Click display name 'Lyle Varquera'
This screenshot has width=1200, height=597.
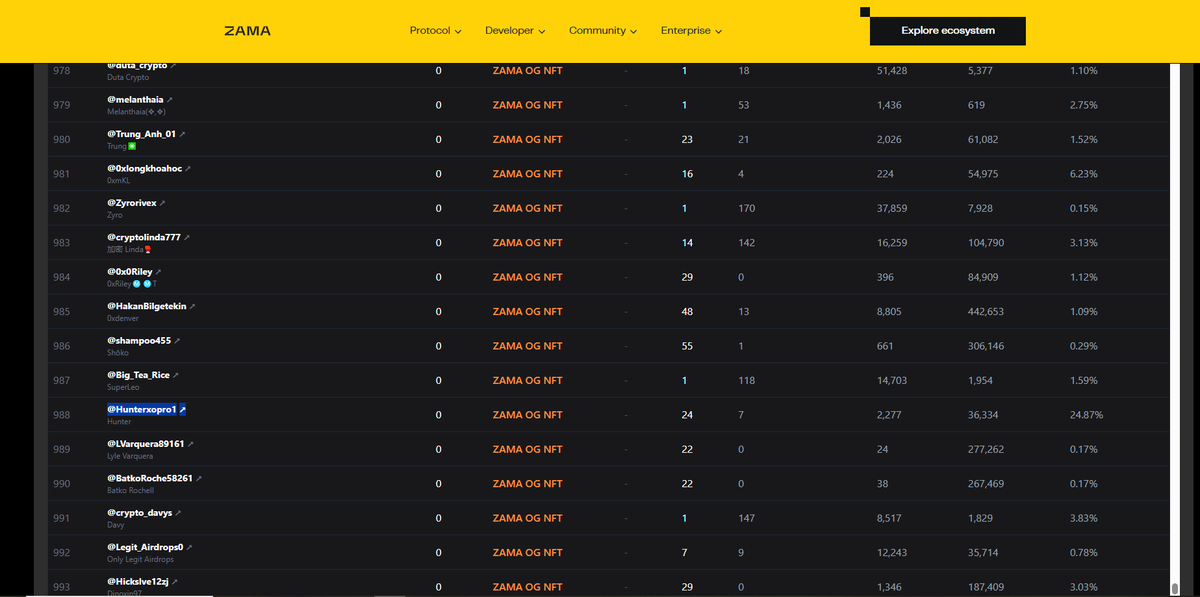pyautogui.click(x=130, y=456)
